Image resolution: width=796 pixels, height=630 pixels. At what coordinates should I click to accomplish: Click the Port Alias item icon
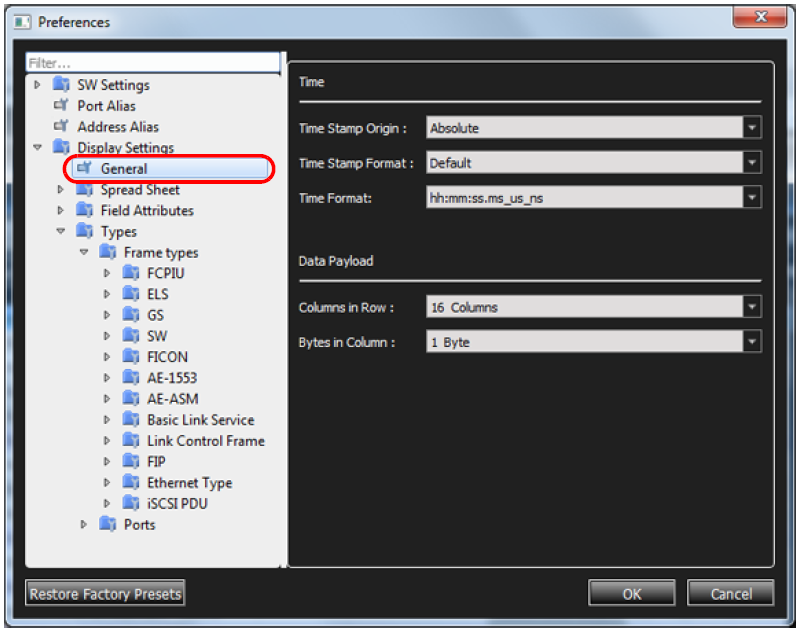[x=61, y=105]
